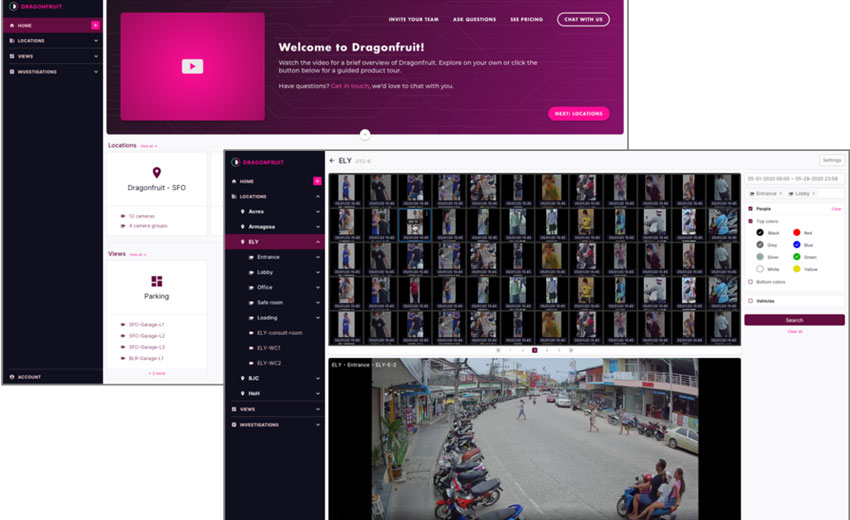Click the Clear all link below Search
Viewport: 850px width, 520px height.
tap(795, 331)
